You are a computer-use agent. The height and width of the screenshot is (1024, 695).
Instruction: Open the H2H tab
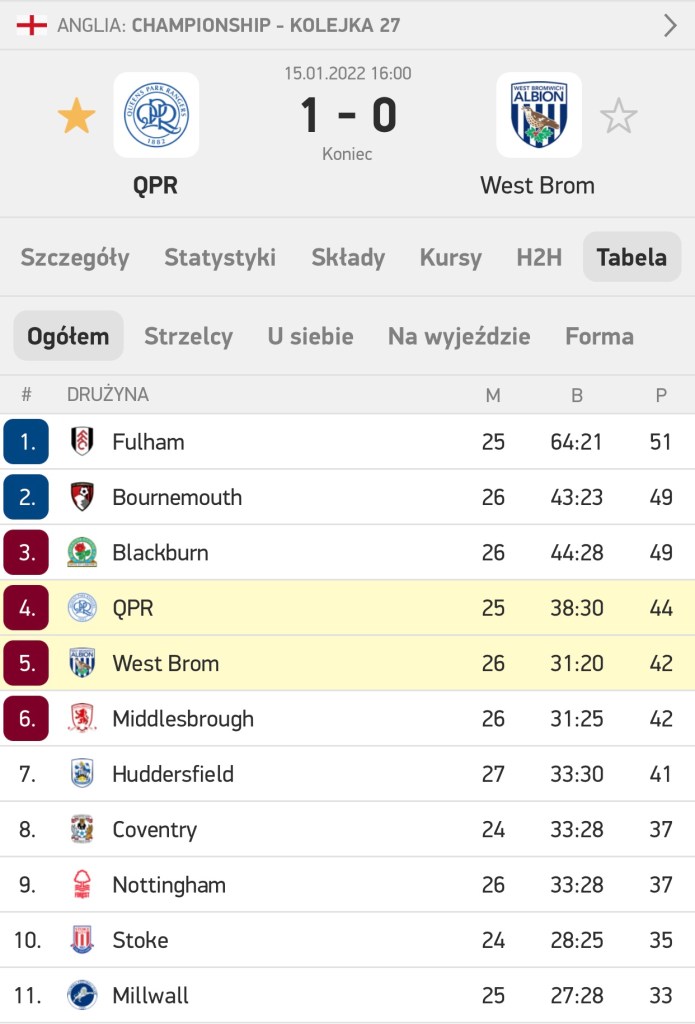(x=539, y=257)
